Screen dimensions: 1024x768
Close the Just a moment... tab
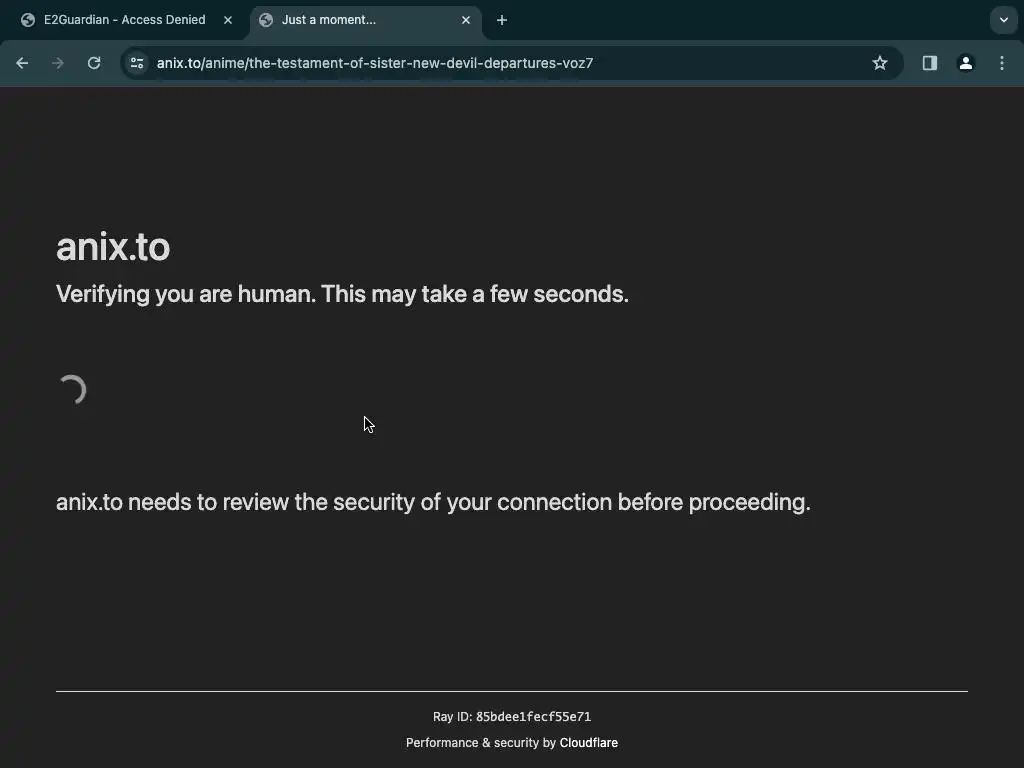pos(466,20)
